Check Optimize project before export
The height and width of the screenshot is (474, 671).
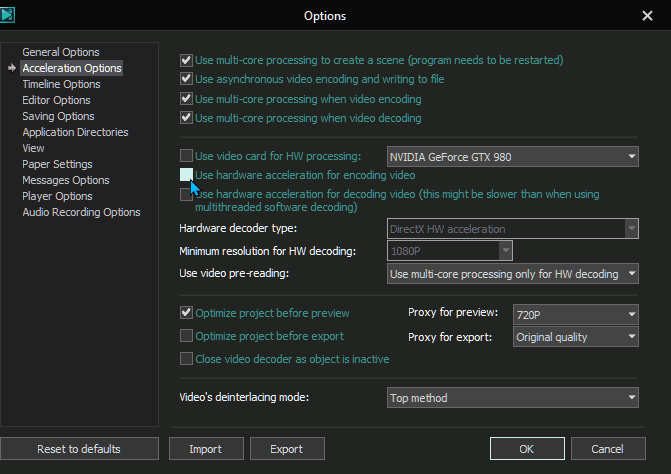(x=186, y=336)
